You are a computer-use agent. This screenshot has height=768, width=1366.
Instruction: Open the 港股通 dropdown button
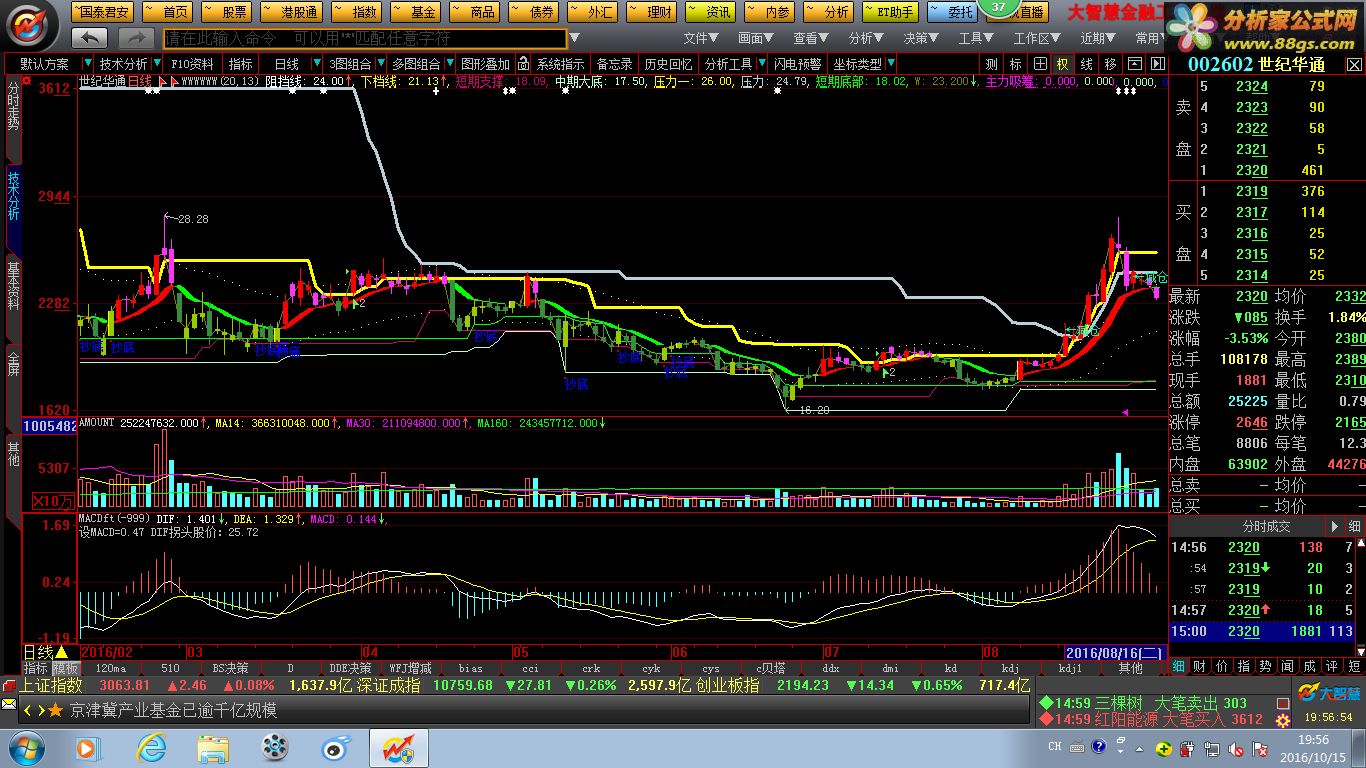coord(291,12)
